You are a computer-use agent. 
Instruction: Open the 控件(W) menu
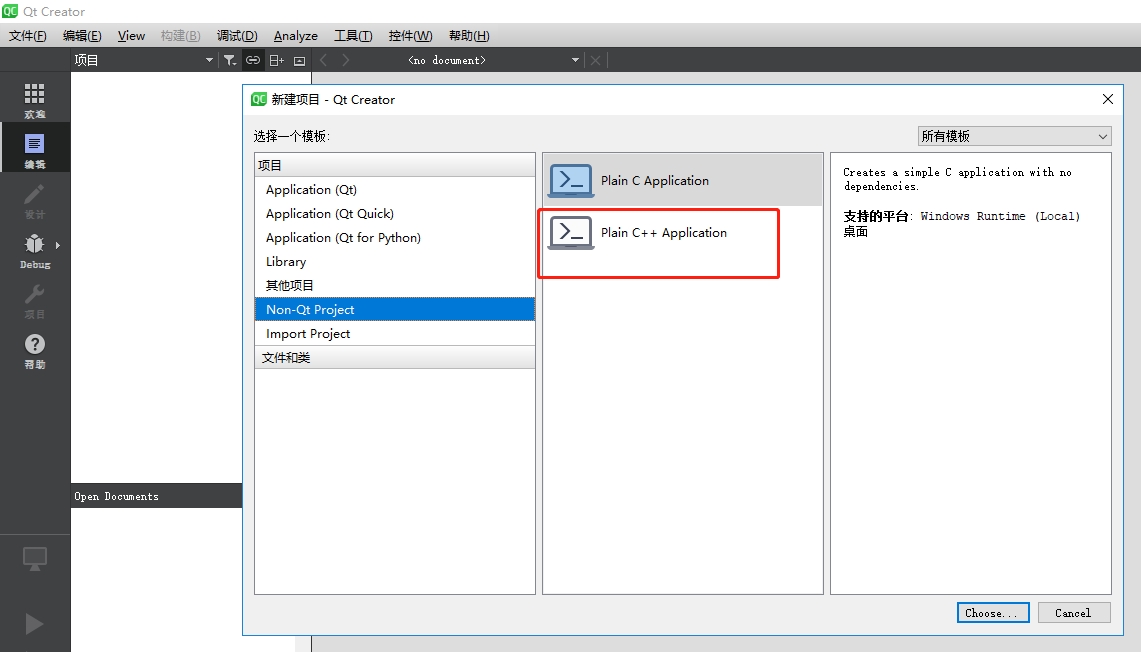tap(410, 36)
